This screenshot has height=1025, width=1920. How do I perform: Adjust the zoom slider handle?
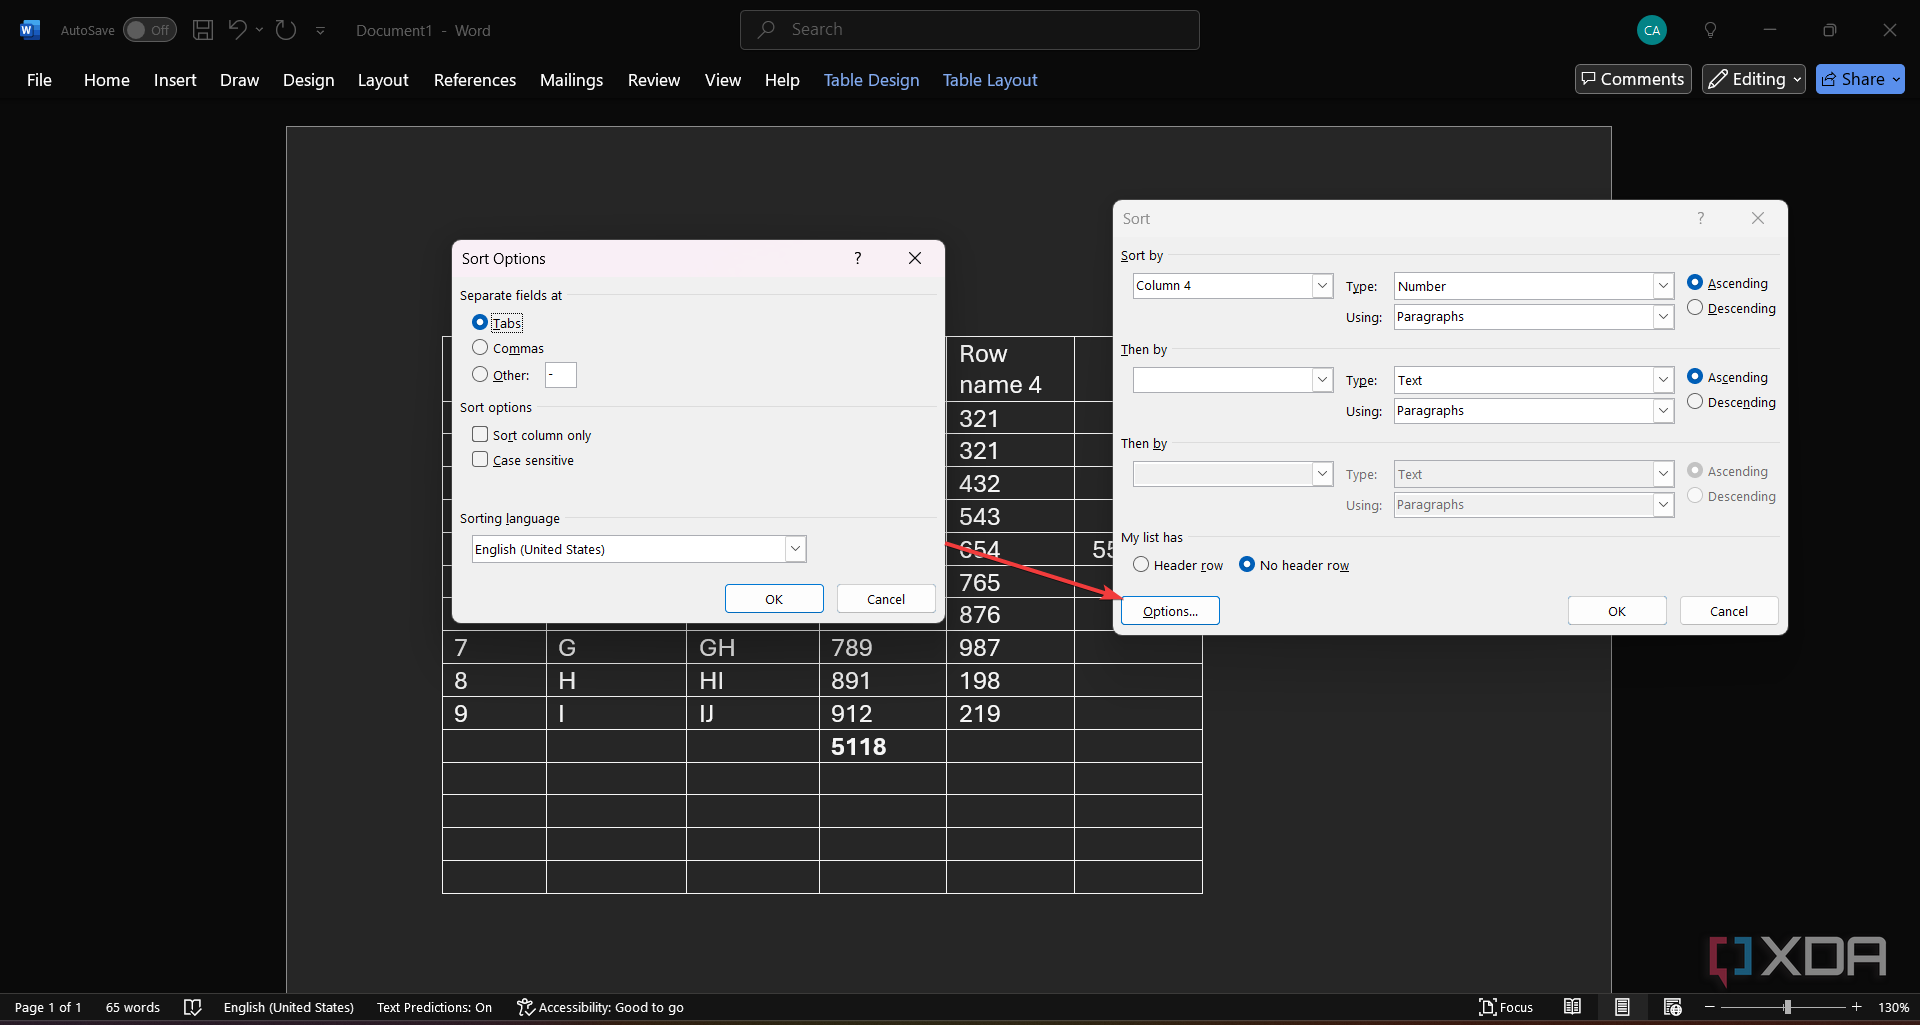(x=1787, y=1007)
